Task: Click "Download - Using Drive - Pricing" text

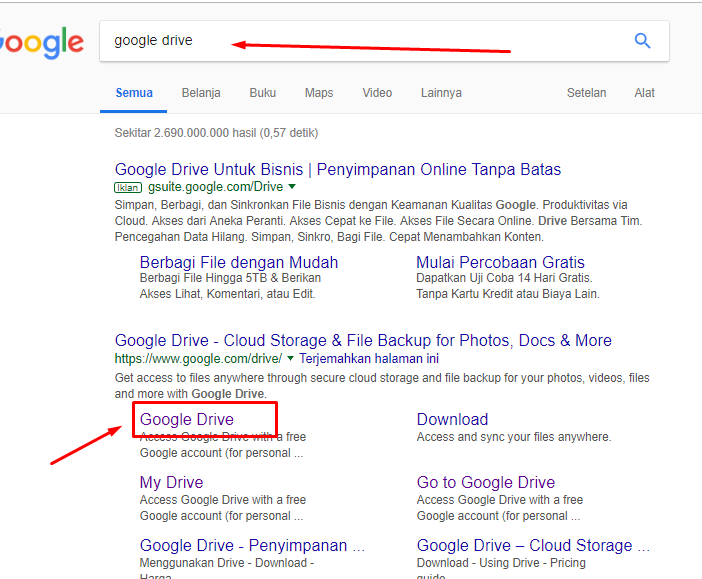Action: [x=501, y=562]
